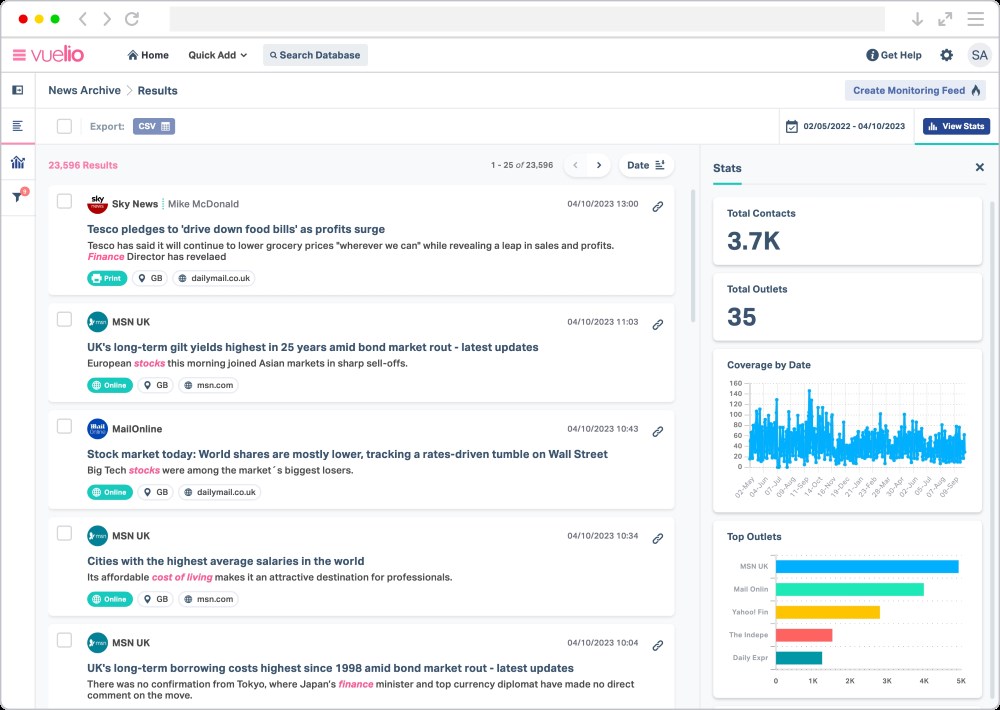Screen dimensions: 1000x710
Task: Select the gilt yields article checkbox
Action: click(64, 319)
